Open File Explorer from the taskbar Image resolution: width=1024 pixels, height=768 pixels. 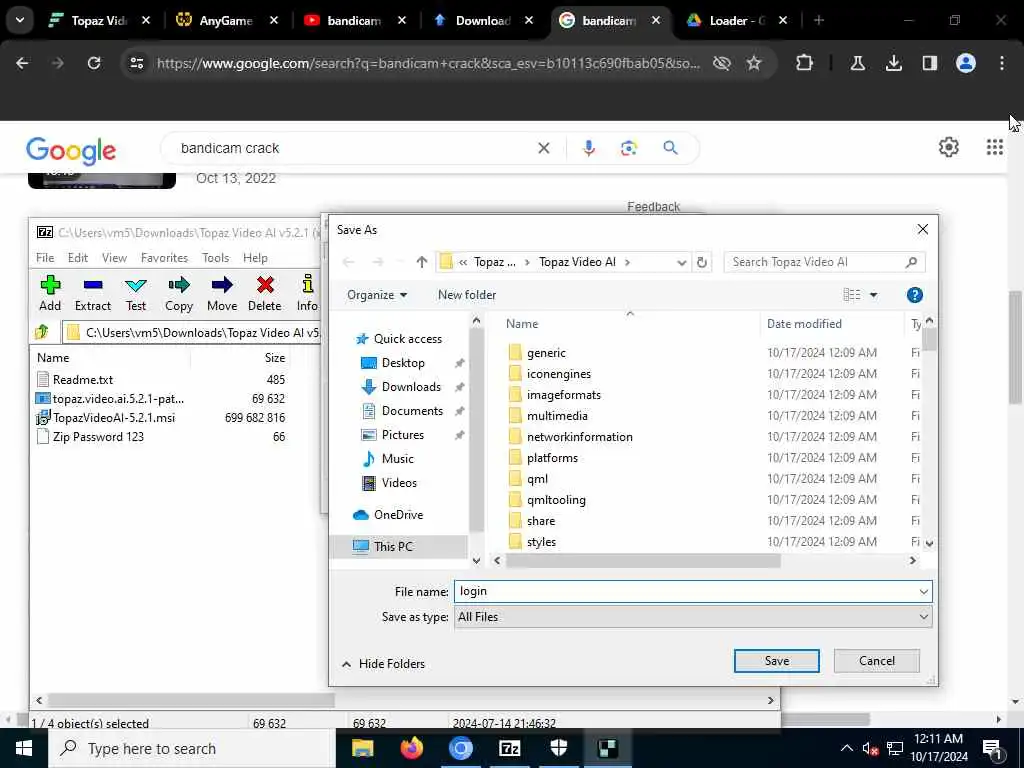tap(362, 748)
